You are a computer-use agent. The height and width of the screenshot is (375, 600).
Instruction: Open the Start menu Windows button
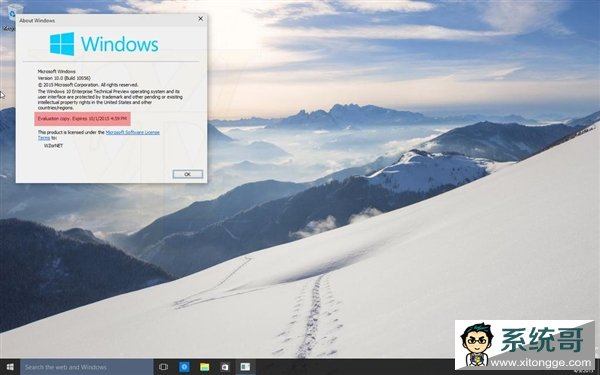pyautogui.click(x=10, y=367)
